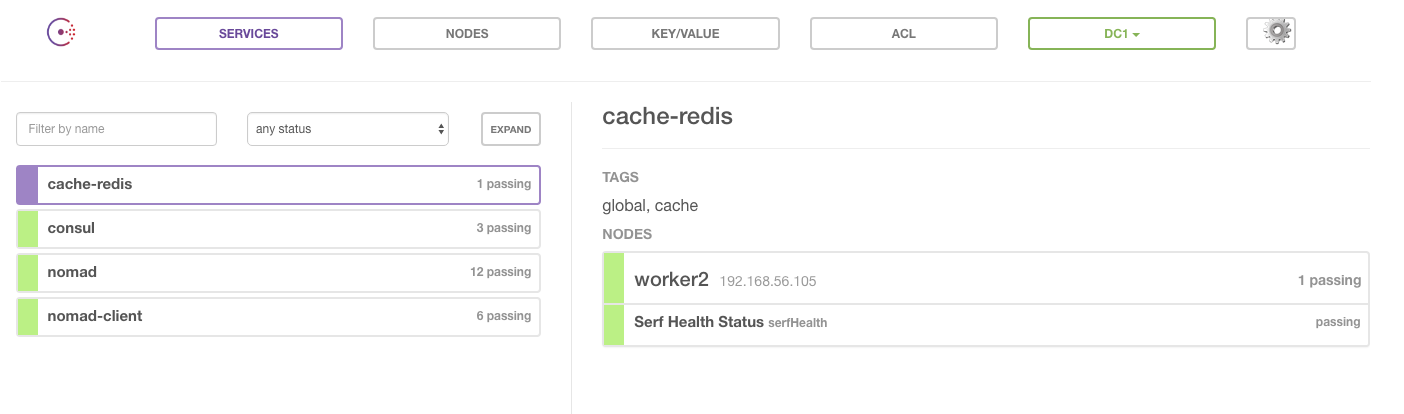This screenshot has height=414, width=1404.
Task: Click the 6 passing count
Action: [x=503, y=316]
